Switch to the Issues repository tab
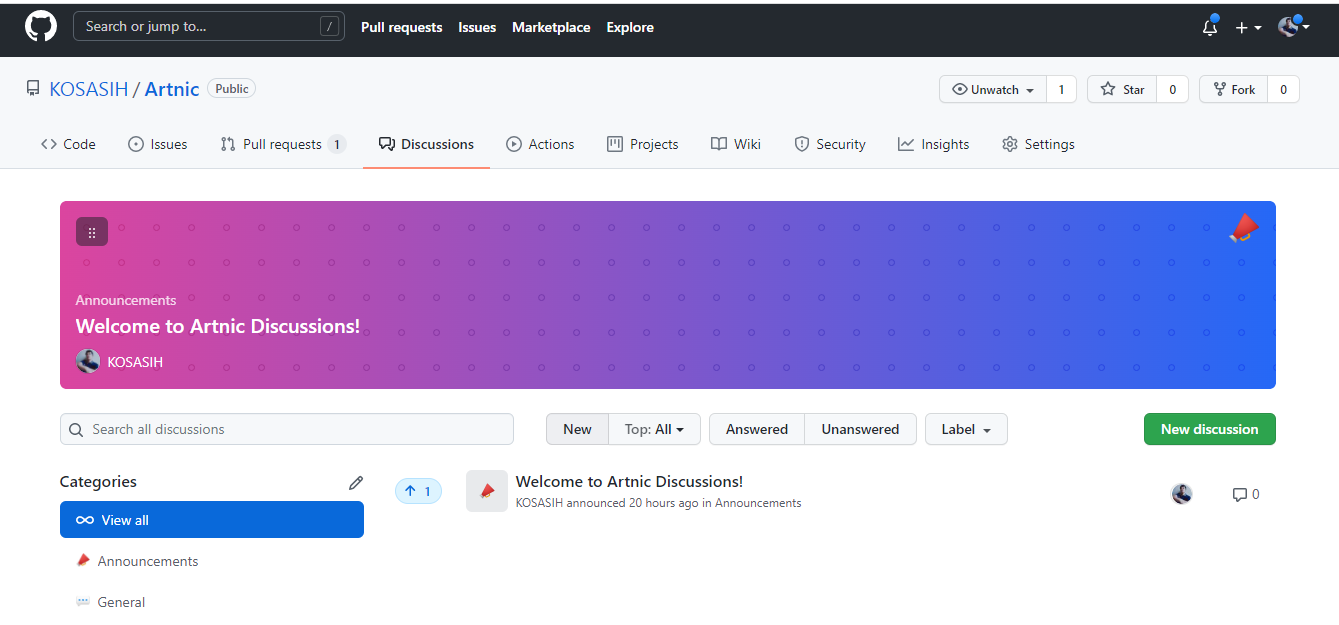Viewport: 1339px width, 625px height. [x=158, y=144]
